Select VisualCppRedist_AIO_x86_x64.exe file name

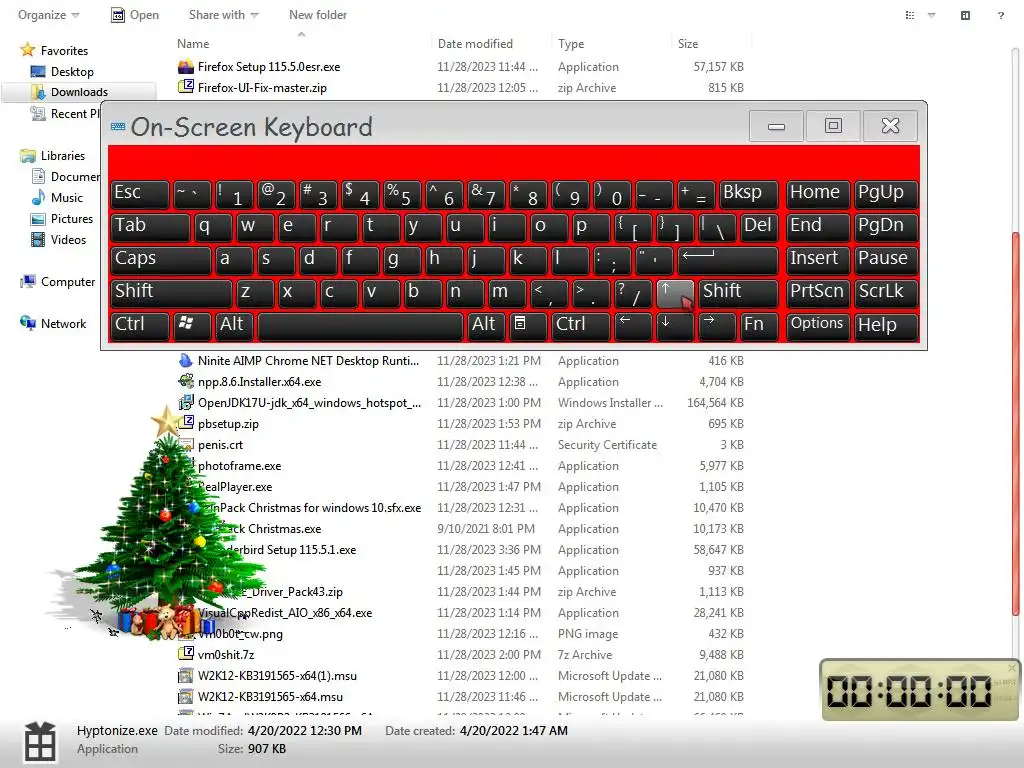[285, 613]
